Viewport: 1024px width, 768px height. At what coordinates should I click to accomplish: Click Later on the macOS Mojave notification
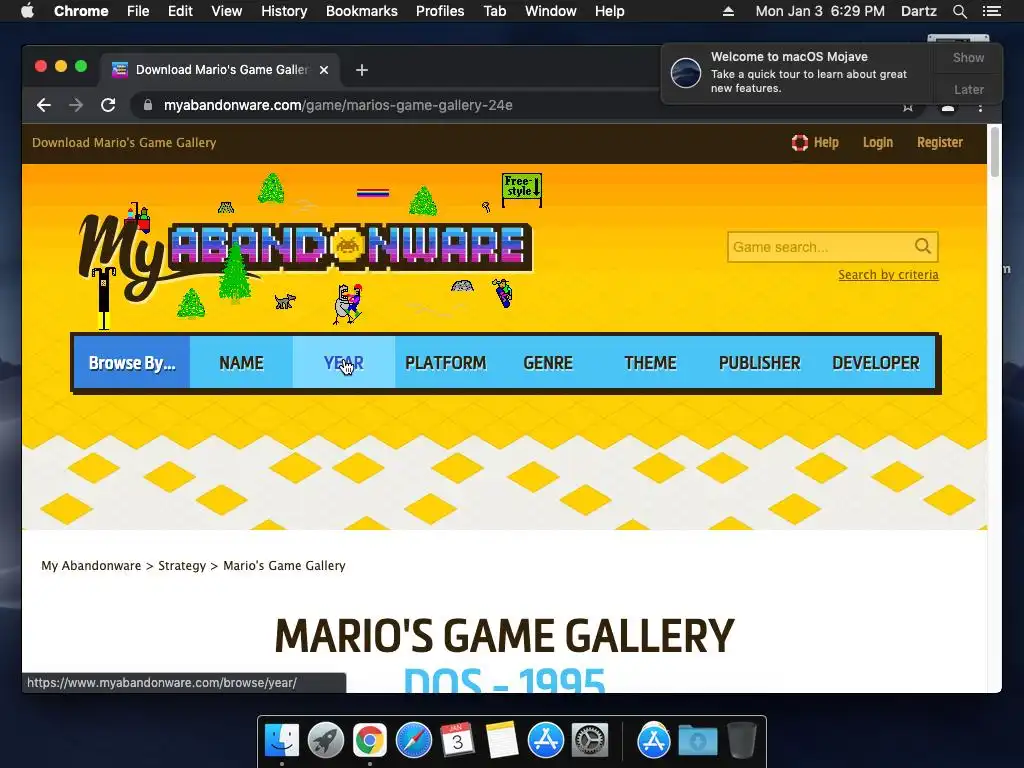pos(968,89)
